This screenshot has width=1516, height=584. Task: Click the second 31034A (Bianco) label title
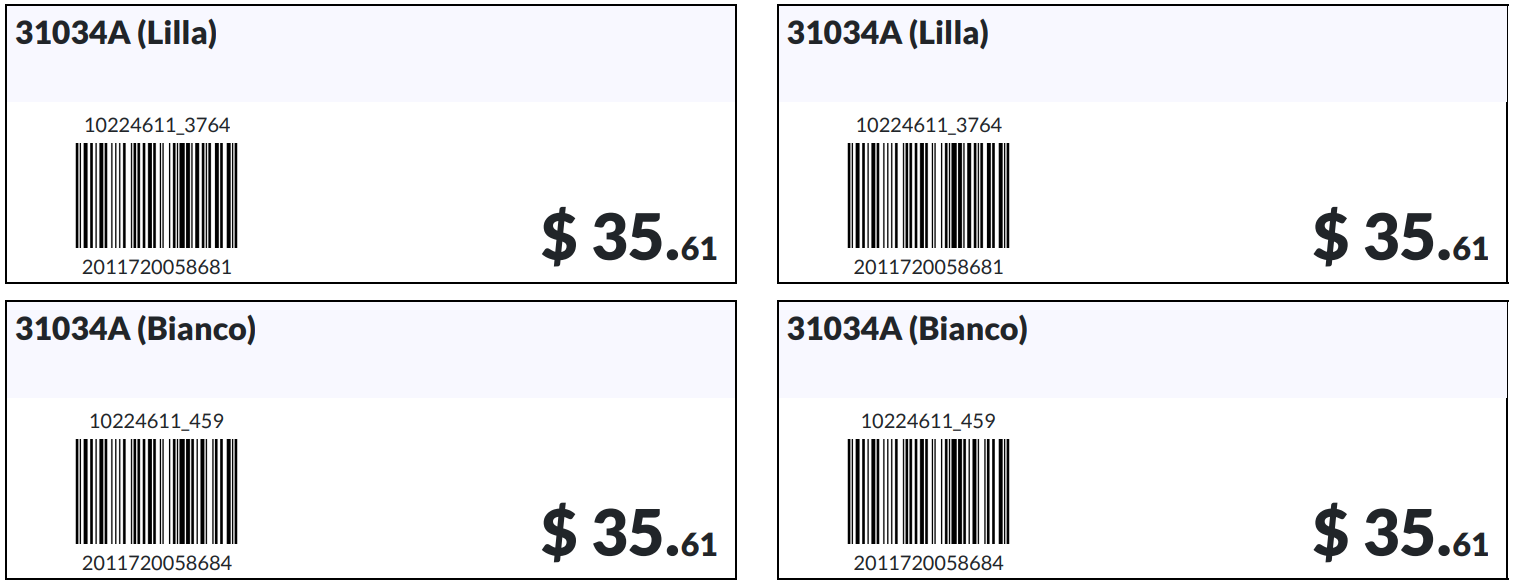coord(907,330)
